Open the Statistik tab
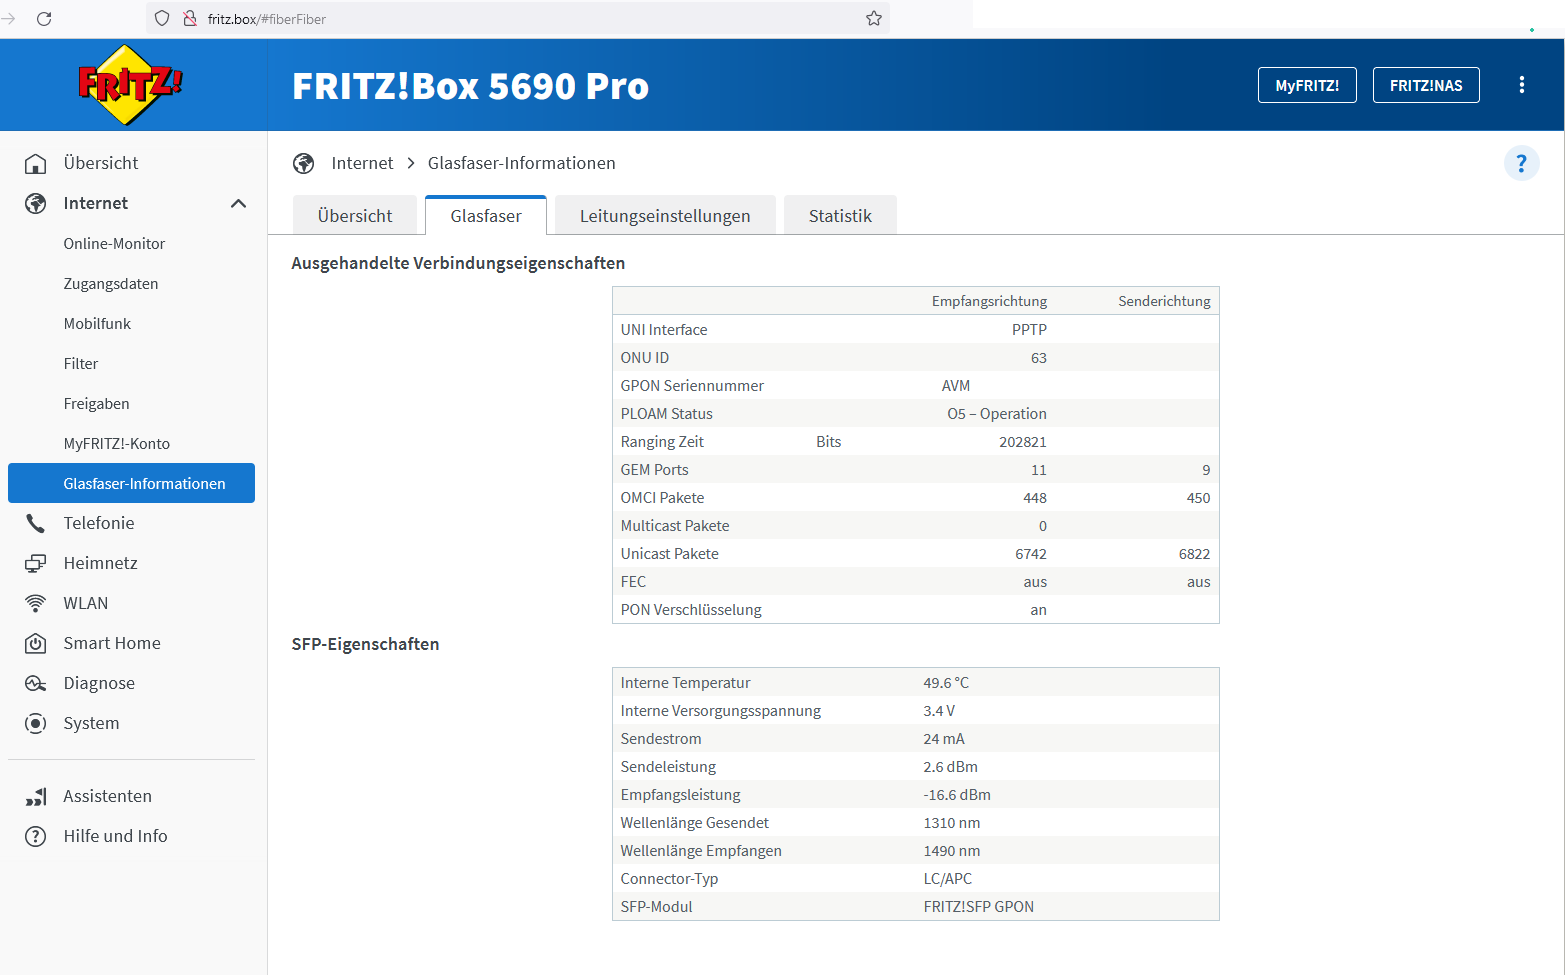 pos(840,216)
